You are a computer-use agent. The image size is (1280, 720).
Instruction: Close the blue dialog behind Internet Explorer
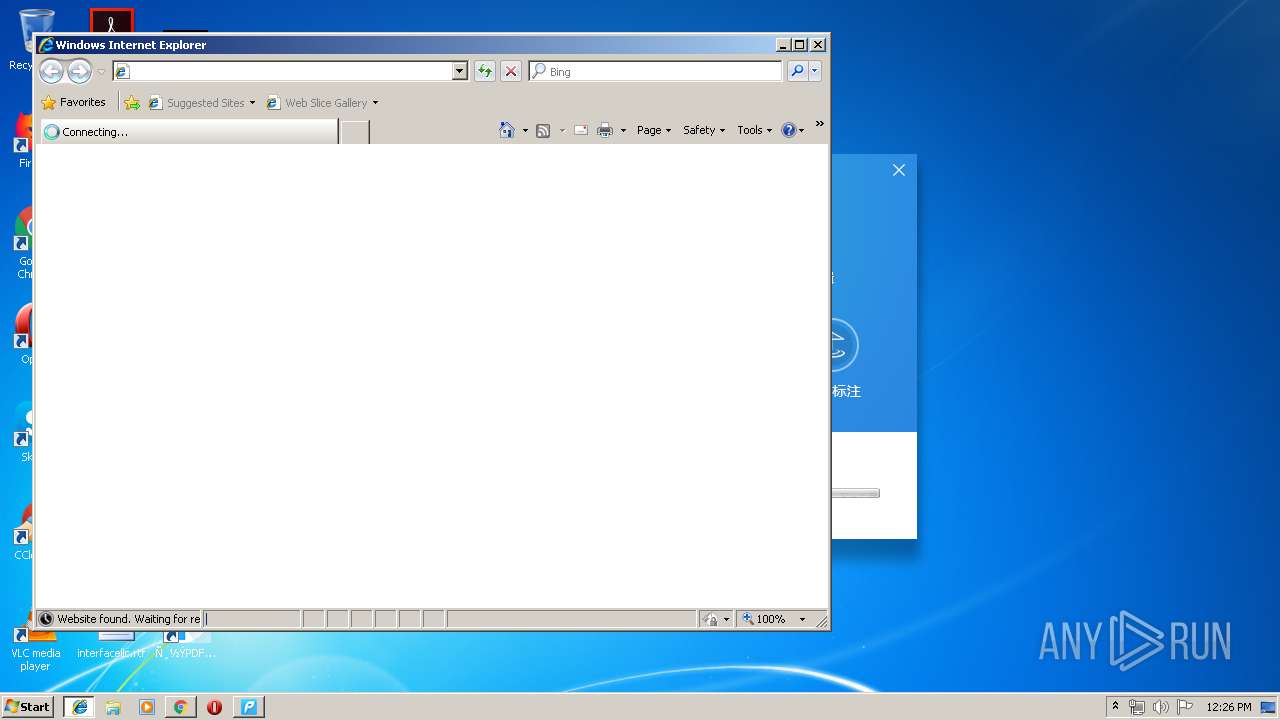point(899,170)
